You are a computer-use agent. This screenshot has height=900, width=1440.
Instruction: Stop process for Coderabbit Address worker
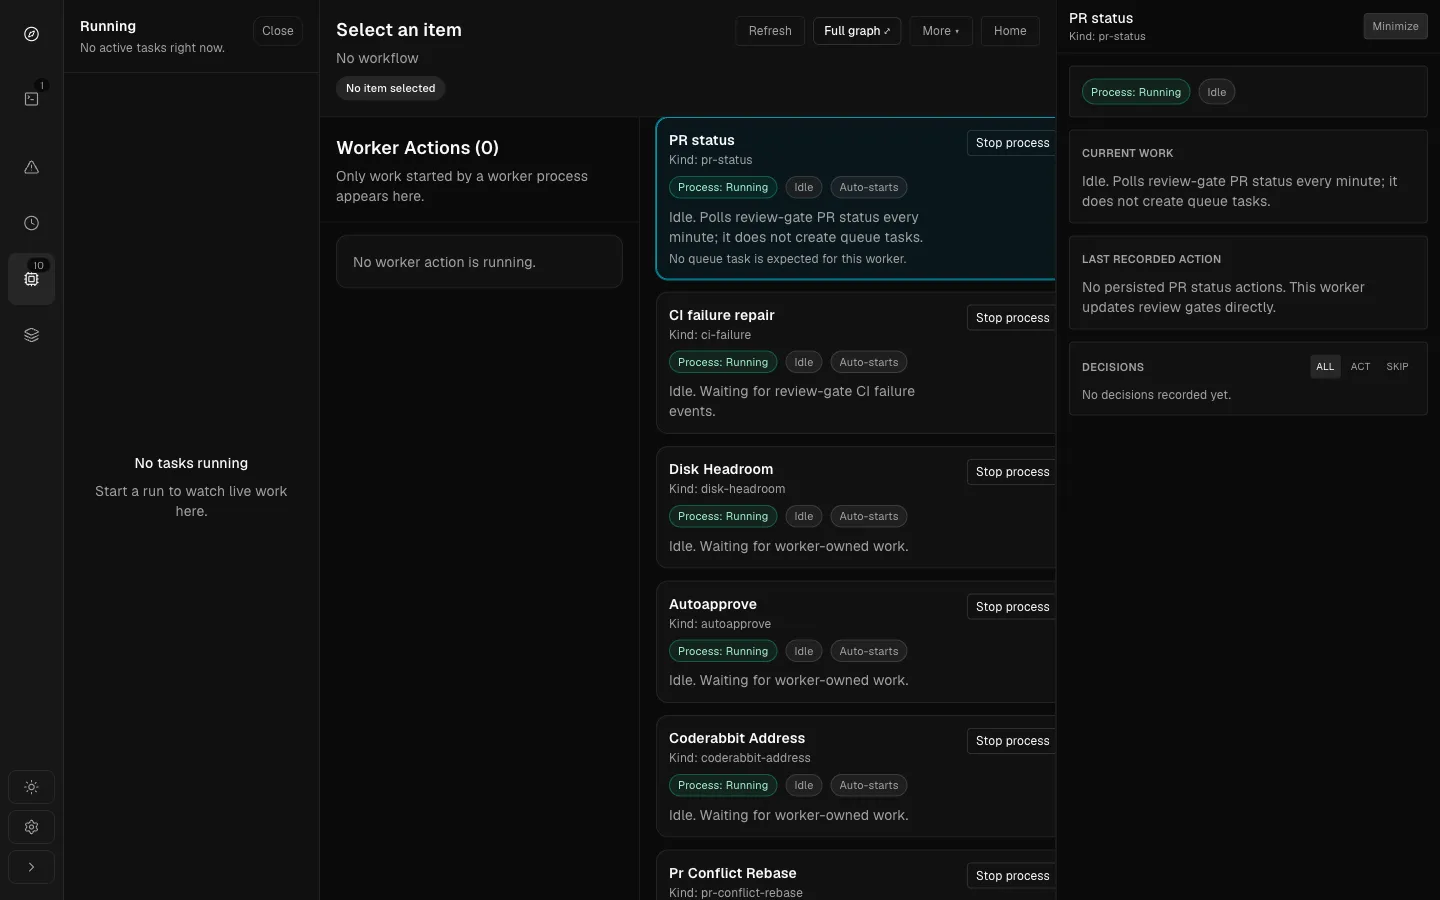1012,741
